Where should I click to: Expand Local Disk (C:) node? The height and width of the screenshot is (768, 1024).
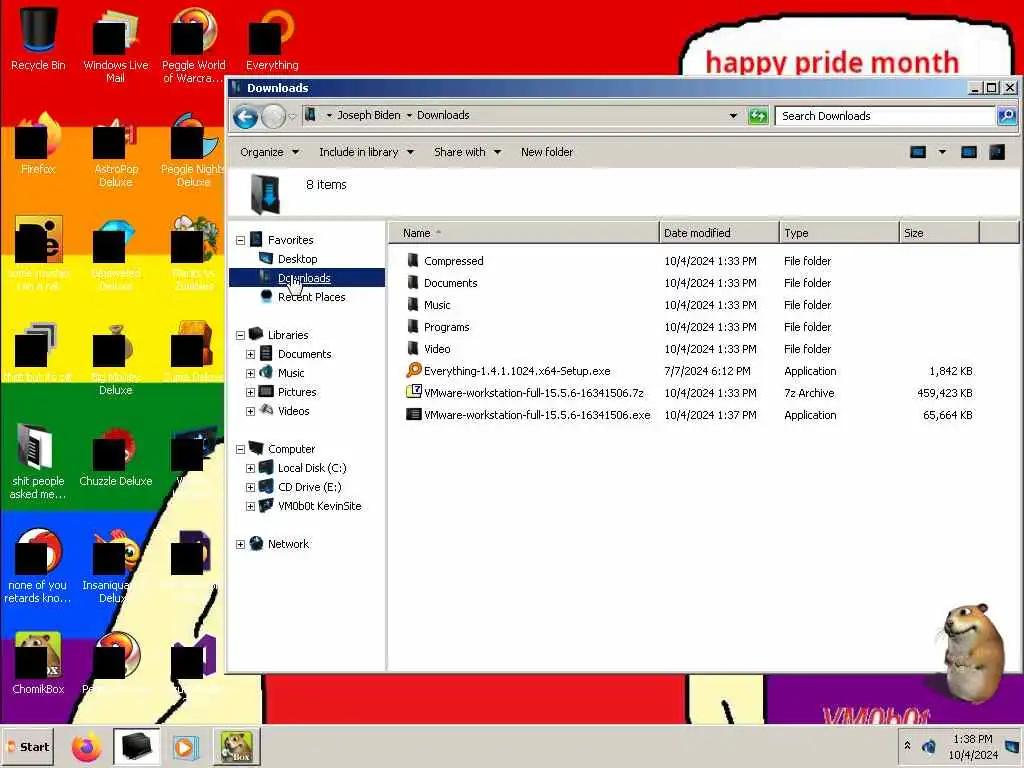click(250, 468)
